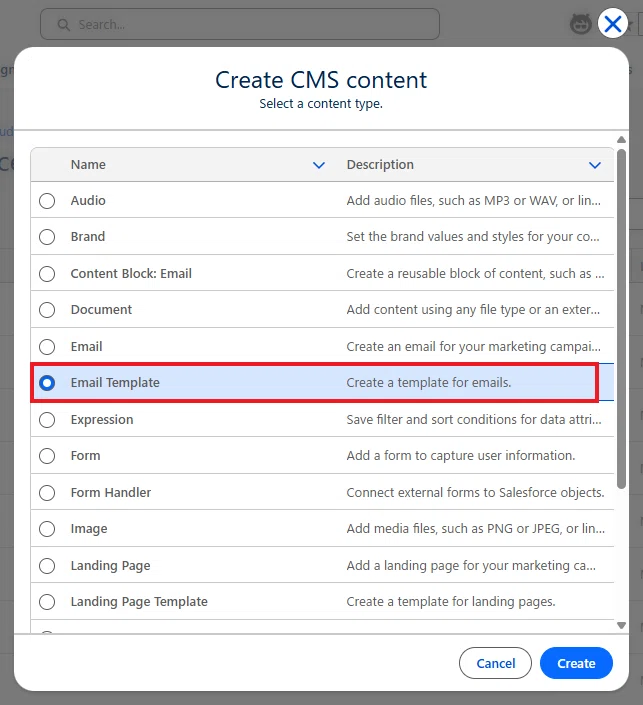The height and width of the screenshot is (705, 643).
Task: Select the Document radio button
Action: 47,310
